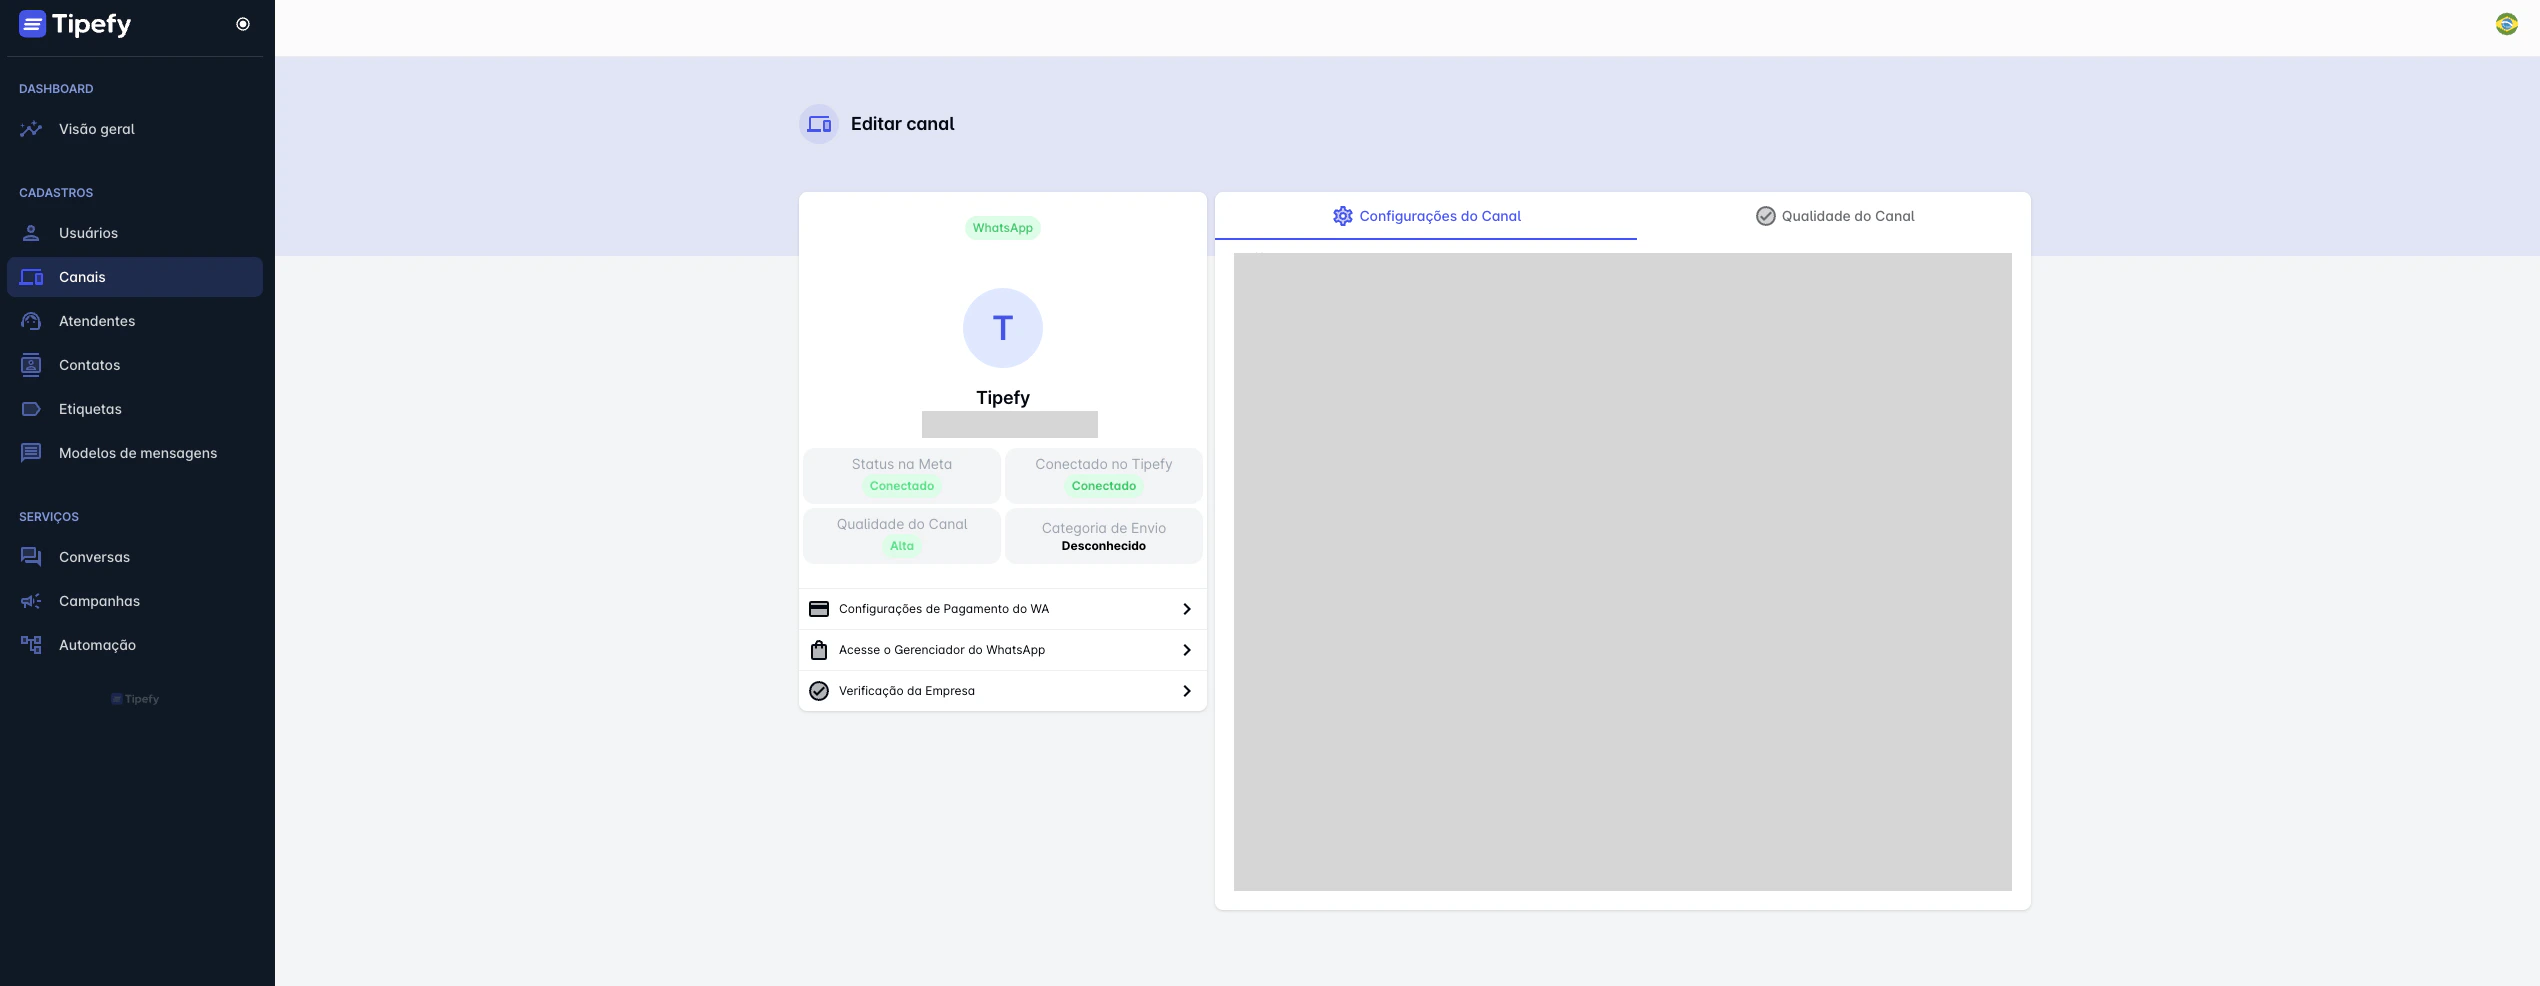Click the Canais devices icon in sidebar
The height and width of the screenshot is (986, 2540).
pos(31,277)
